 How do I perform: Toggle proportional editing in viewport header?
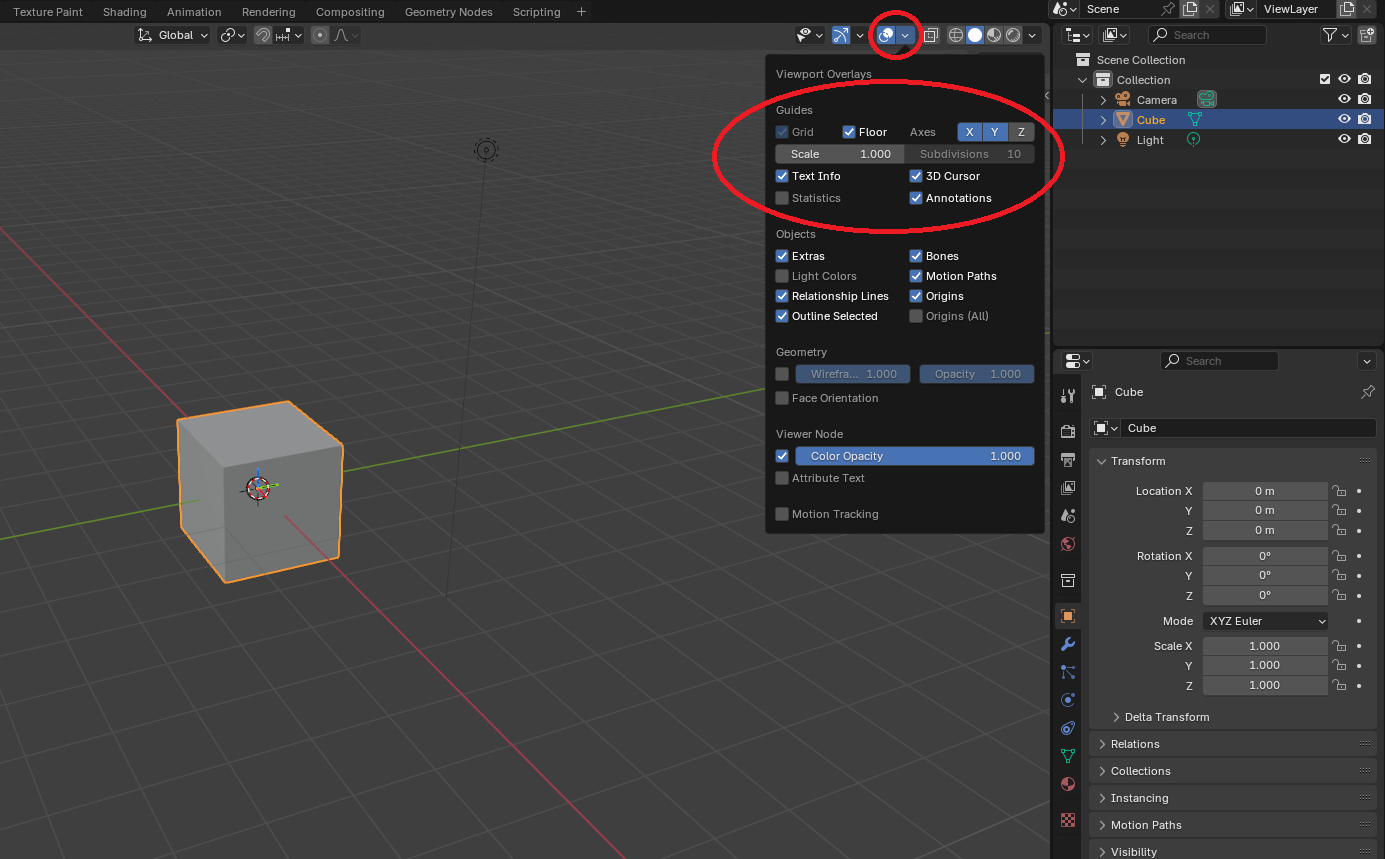320,35
